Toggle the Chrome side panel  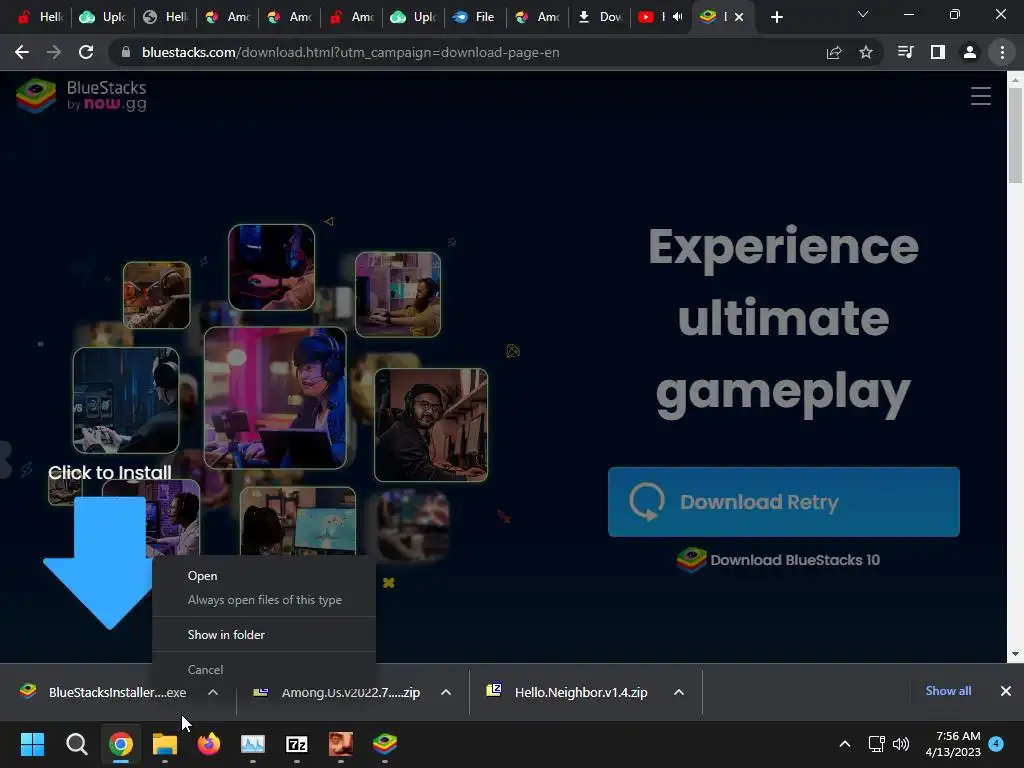click(x=938, y=52)
